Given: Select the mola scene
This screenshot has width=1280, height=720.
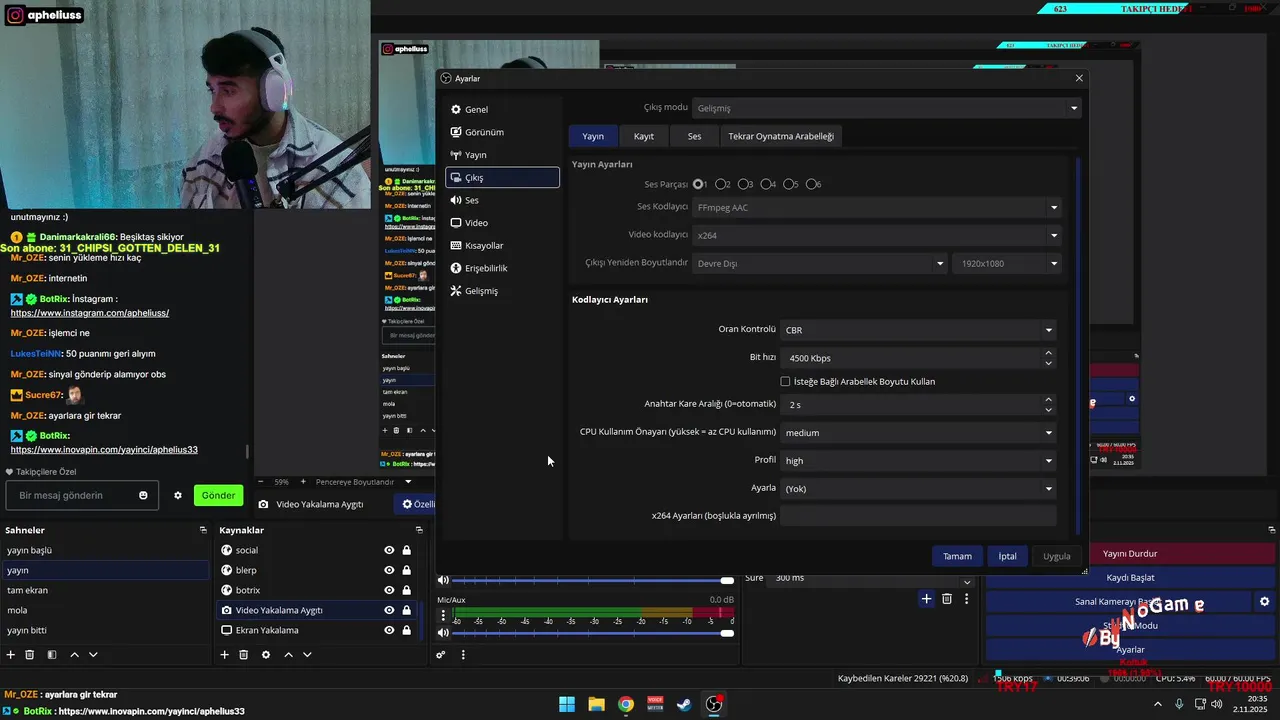Looking at the screenshot, I should point(105,610).
